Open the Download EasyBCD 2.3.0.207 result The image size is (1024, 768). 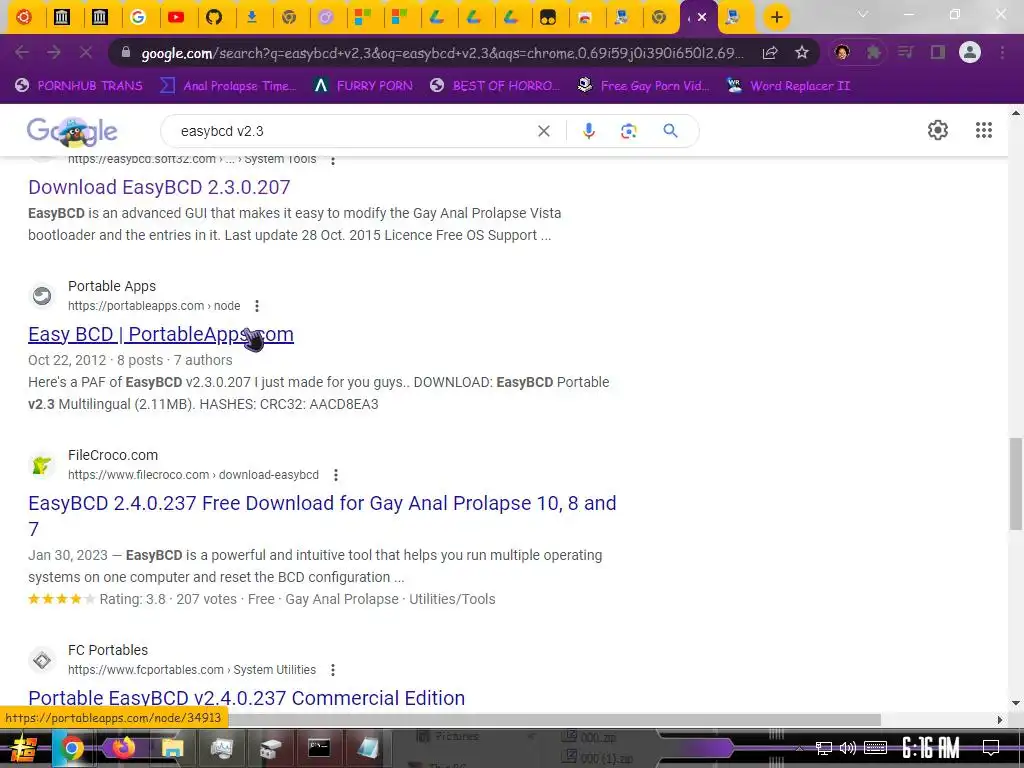pyautogui.click(x=159, y=187)
